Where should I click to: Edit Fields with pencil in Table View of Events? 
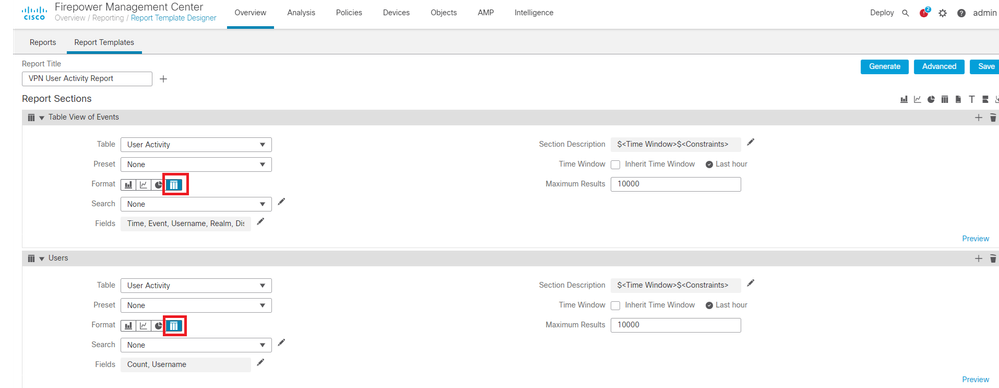(260, 222)
